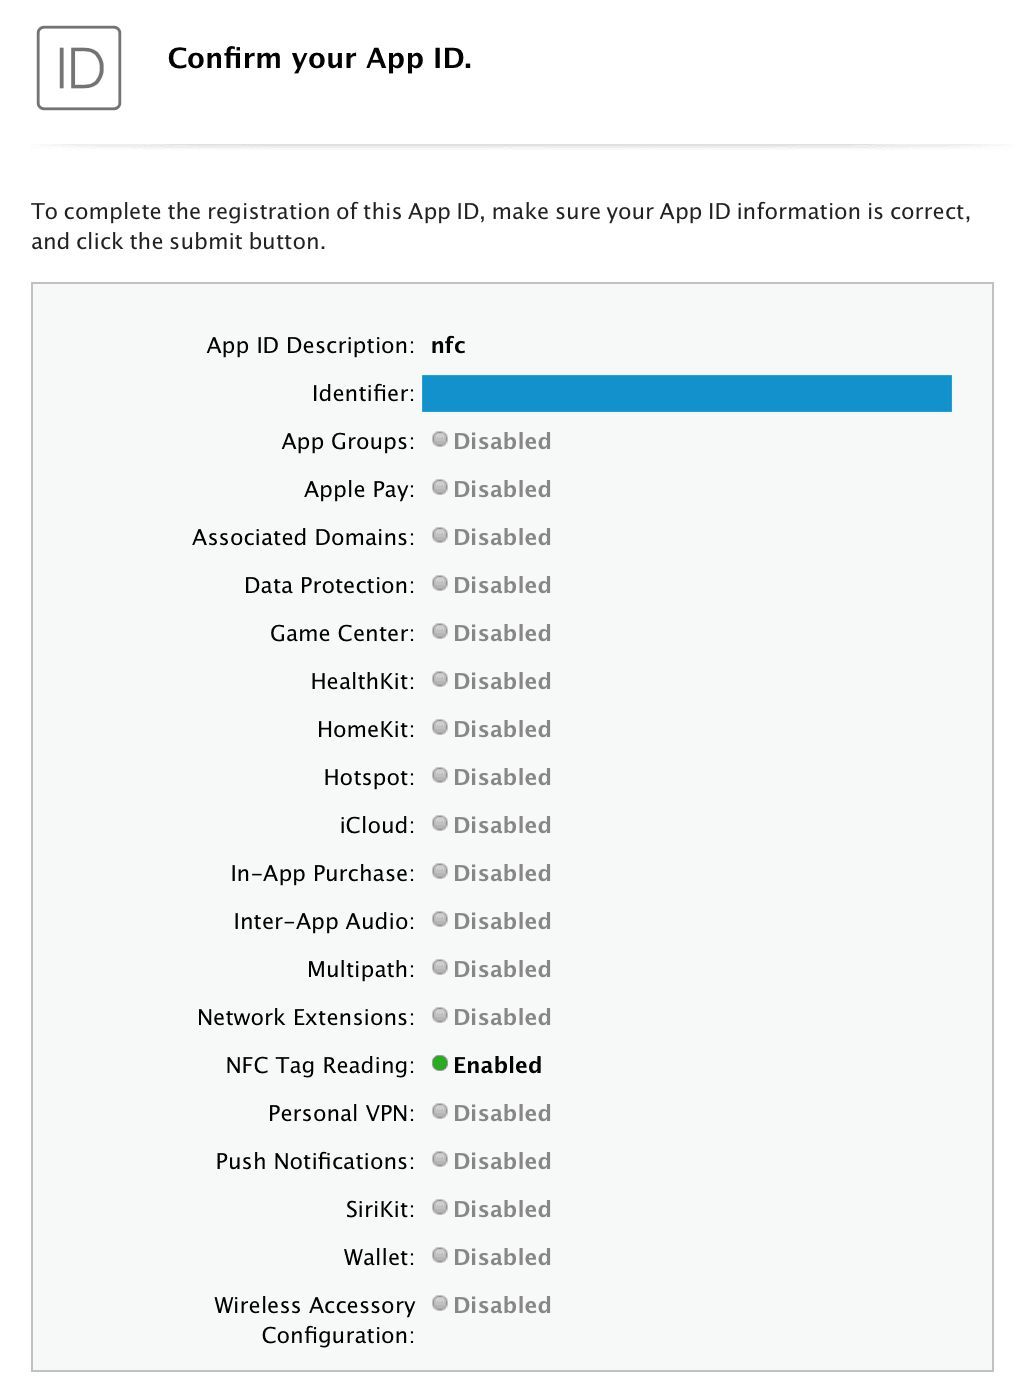Click the 'nfc' App ID description value
Viewport: 1030px width, 1400px height.
[x=448, y=345]
